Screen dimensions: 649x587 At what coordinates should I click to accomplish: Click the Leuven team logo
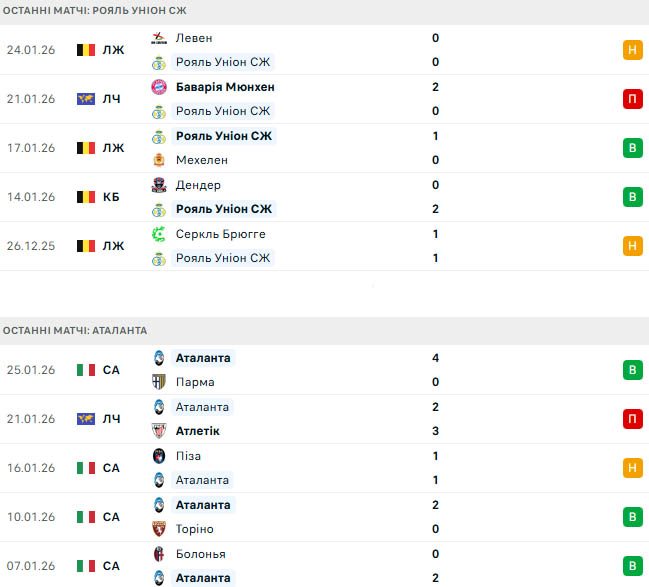(x=158, y=38)
